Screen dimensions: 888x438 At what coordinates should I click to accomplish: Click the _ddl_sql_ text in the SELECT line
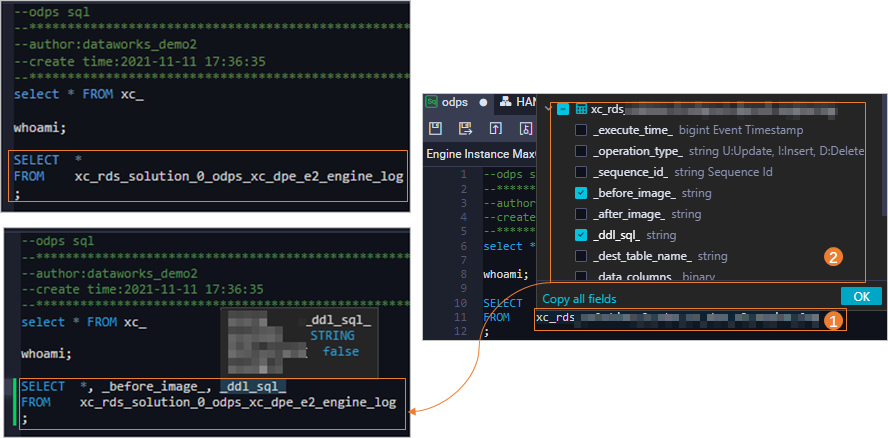coord(253,387)
